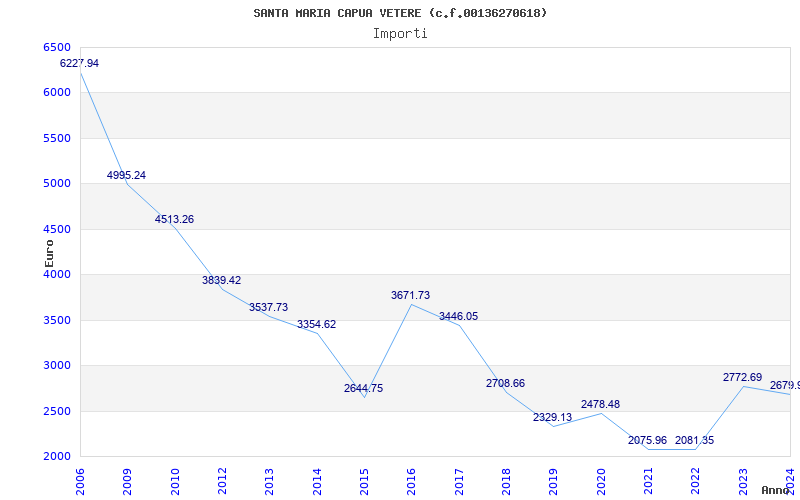Click the 4500 y-axis tick label
The width and height of the screenshot is (800, 500).
(57, 229)
